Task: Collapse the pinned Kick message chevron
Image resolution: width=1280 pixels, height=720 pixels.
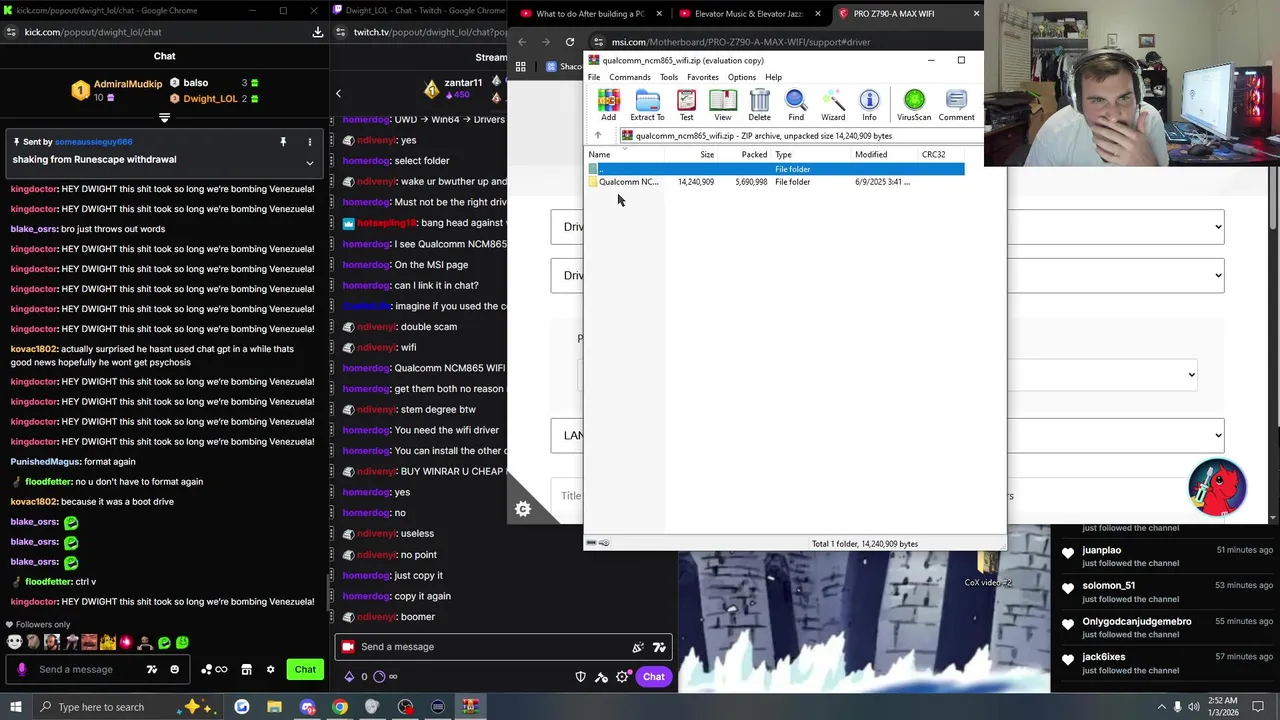Action: 310,162
